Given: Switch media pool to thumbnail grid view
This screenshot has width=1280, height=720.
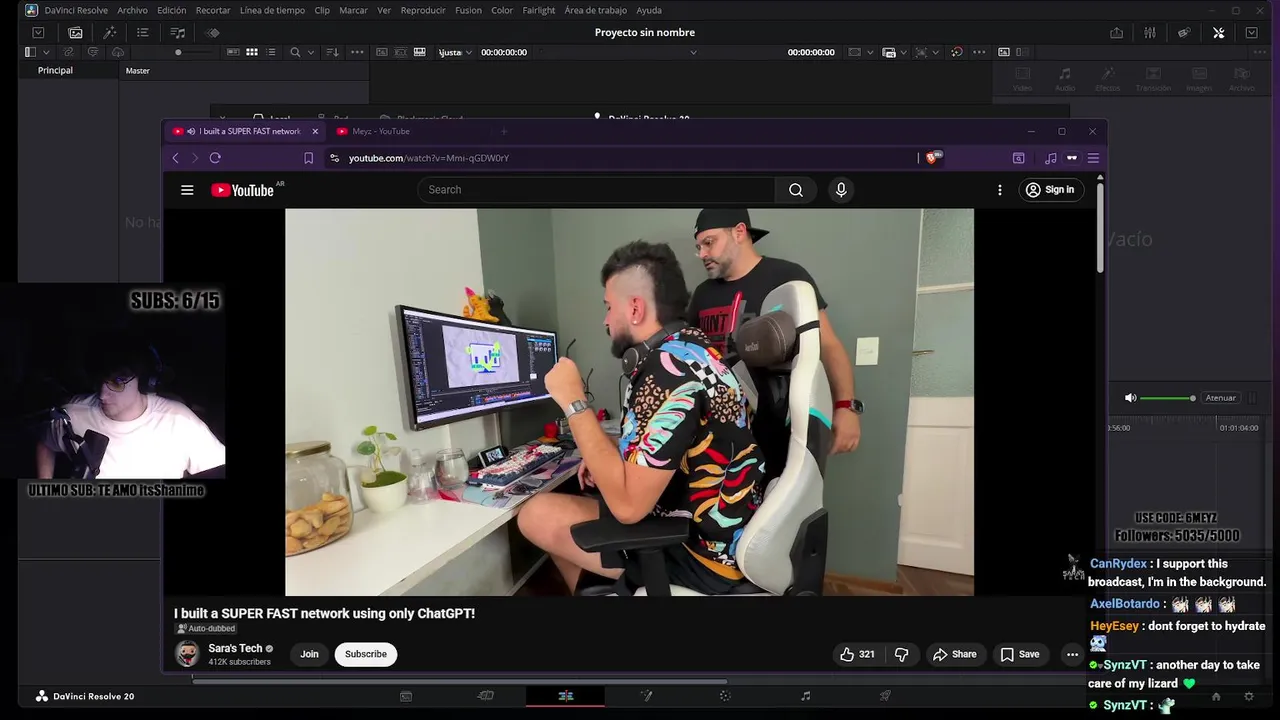Looking at the screenshot, I should click(x=252, y=52).
